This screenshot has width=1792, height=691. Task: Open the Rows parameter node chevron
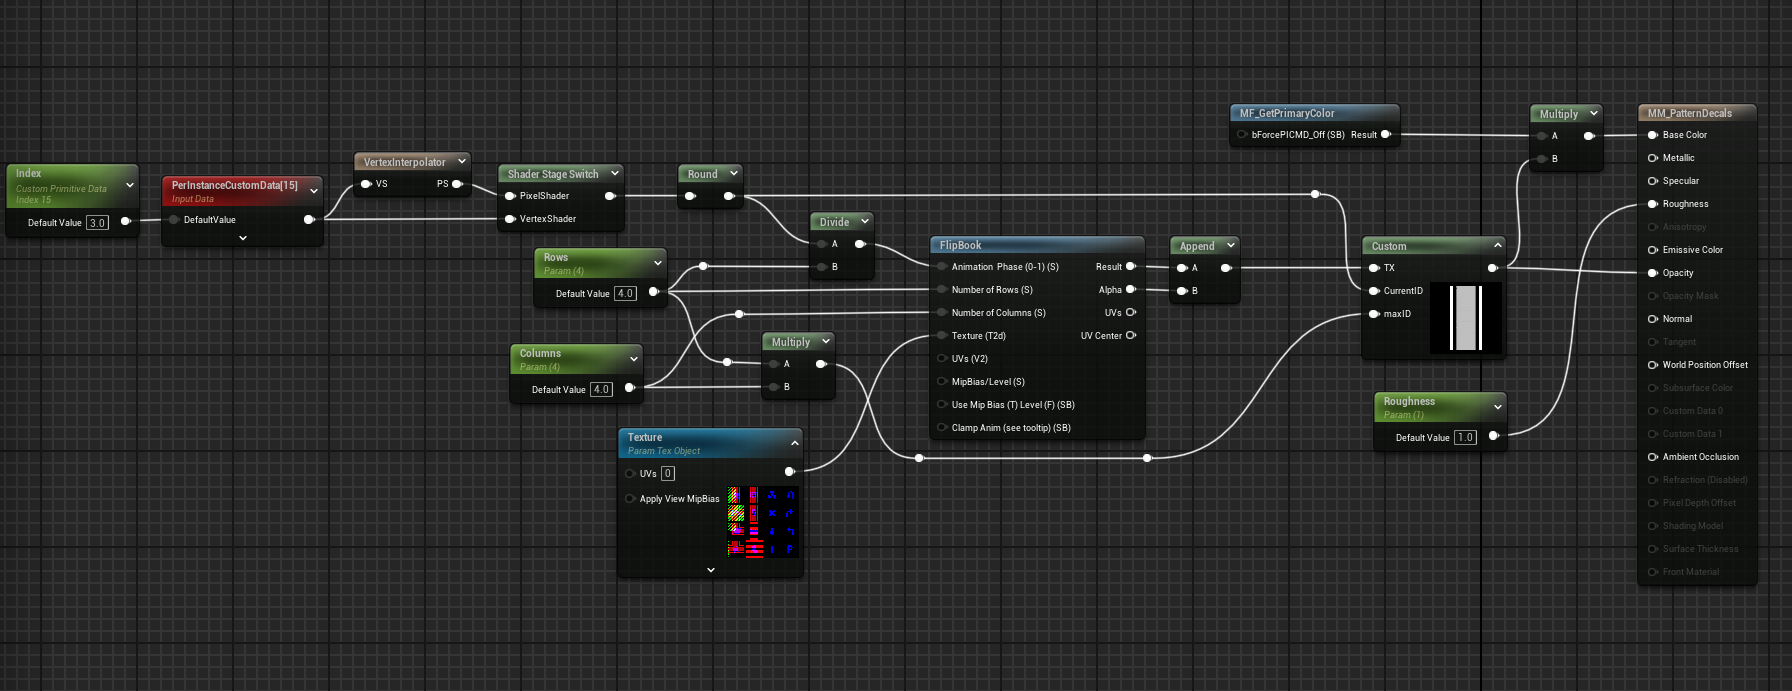[x=657, y=263]
